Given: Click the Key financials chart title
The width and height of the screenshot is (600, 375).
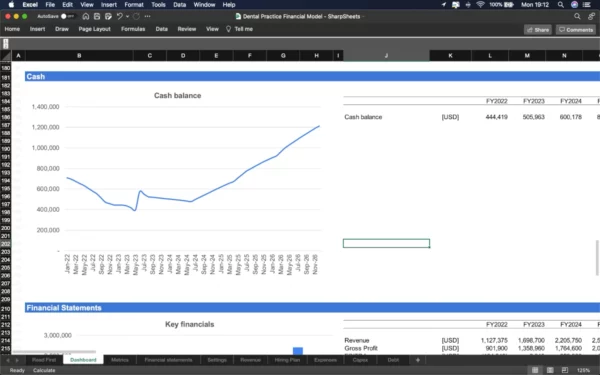Looking at the screenshot, I should tap(190, 324).
